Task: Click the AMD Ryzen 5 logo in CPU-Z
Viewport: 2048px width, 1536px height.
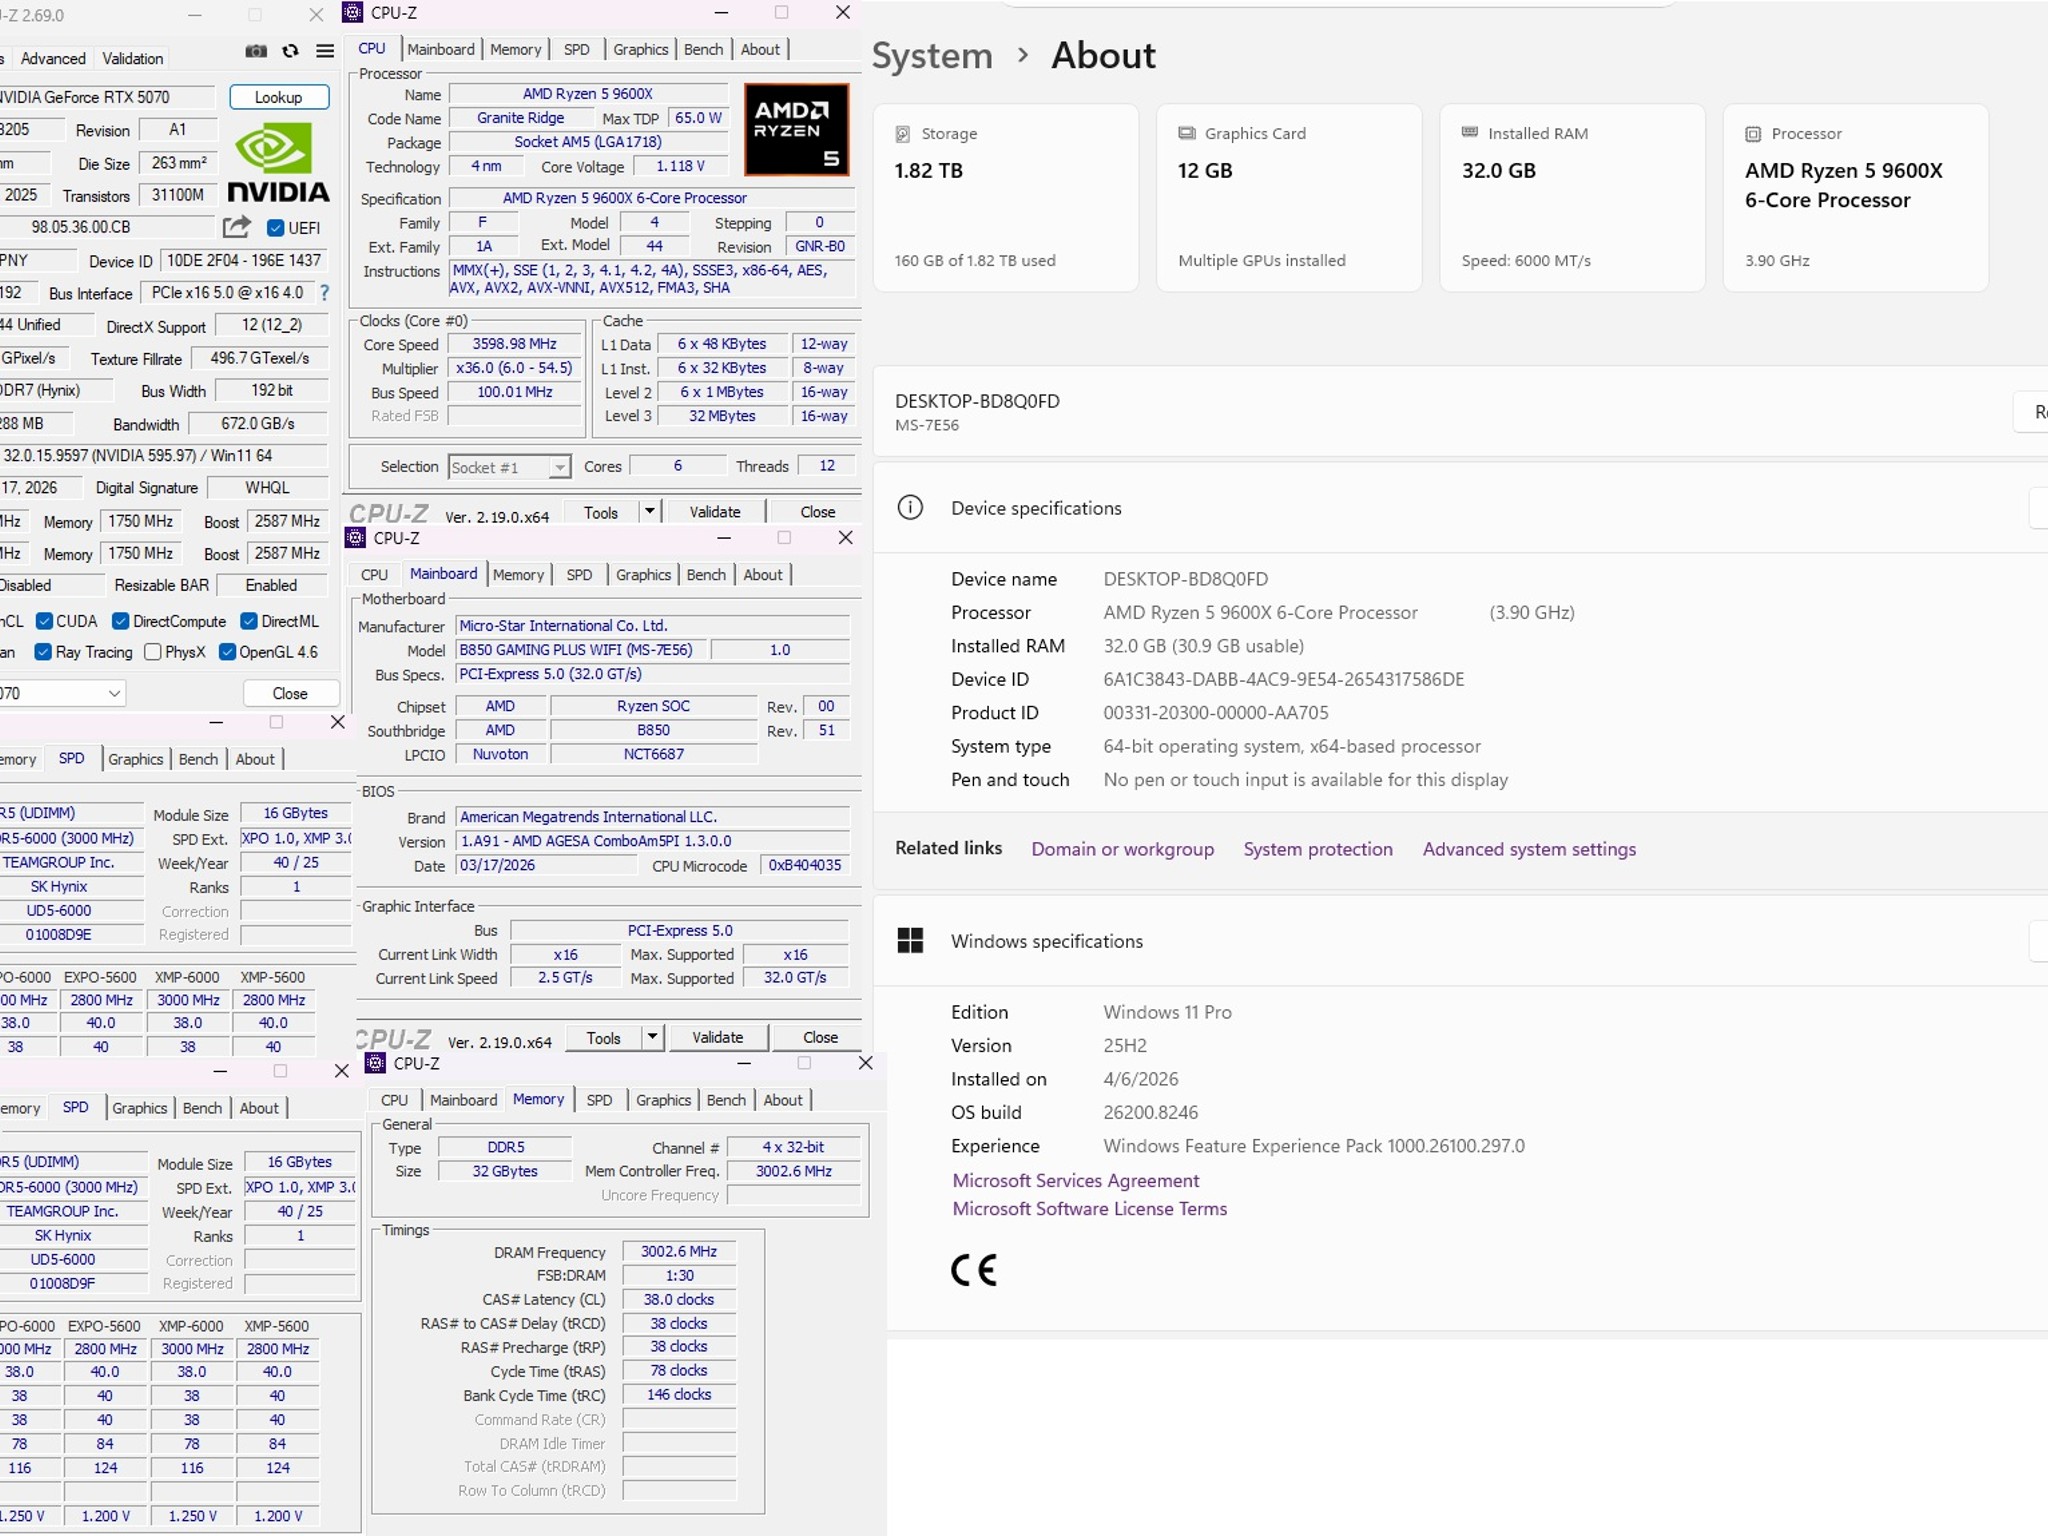Action: pos(797,130)
